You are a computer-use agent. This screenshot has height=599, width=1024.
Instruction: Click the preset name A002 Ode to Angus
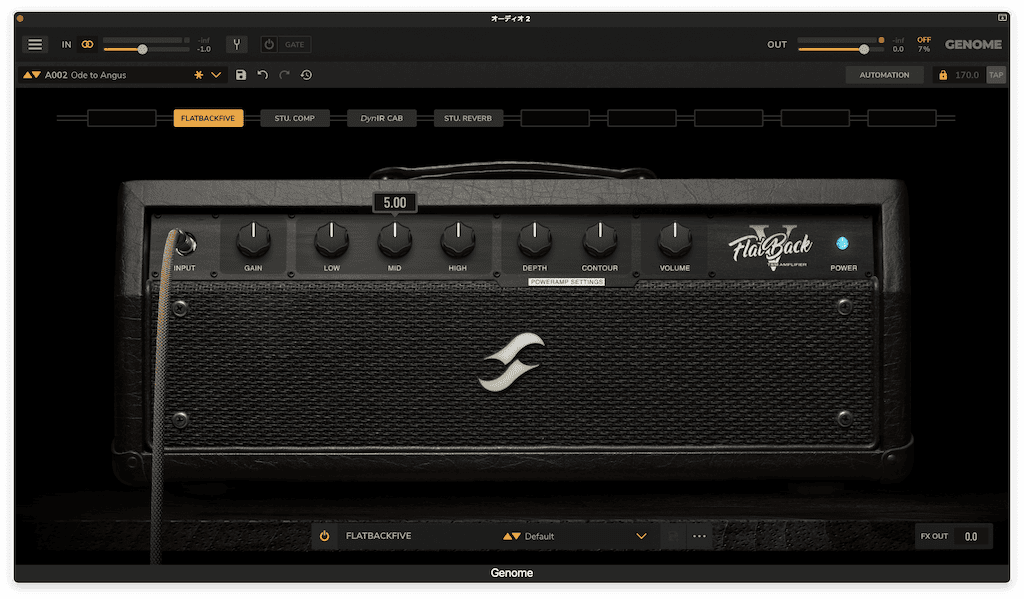click(x=86, y=75)
